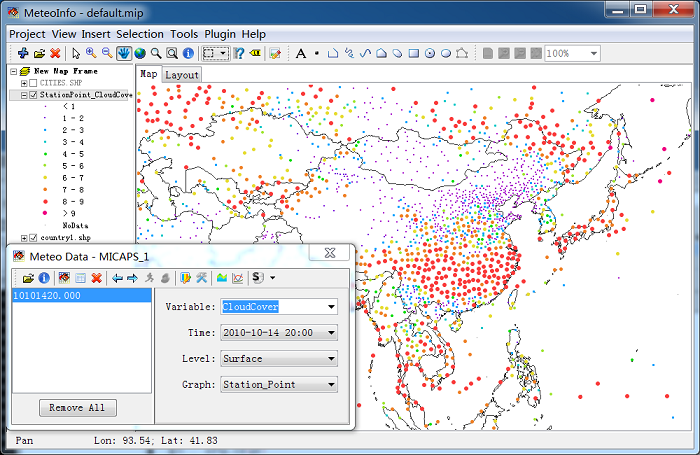Select the NoData legend entry
This screenshot has width=700, height=455.
point(75,225)
